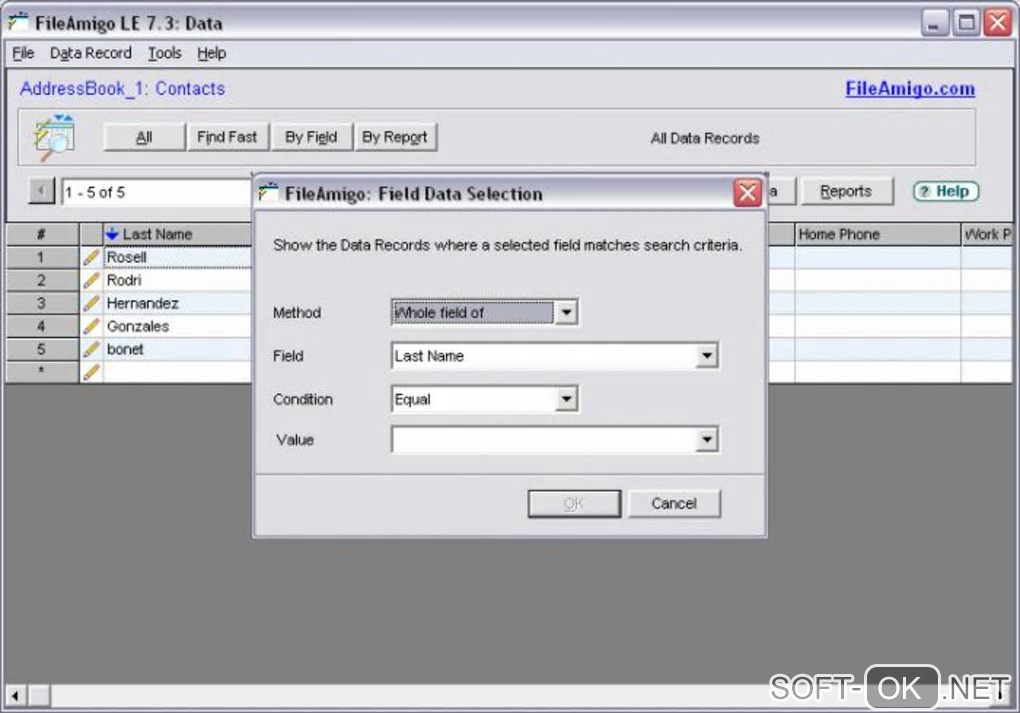The image size is (1020, 713).
Task: Select row number 1 header
Action: [x=42, y=258]
